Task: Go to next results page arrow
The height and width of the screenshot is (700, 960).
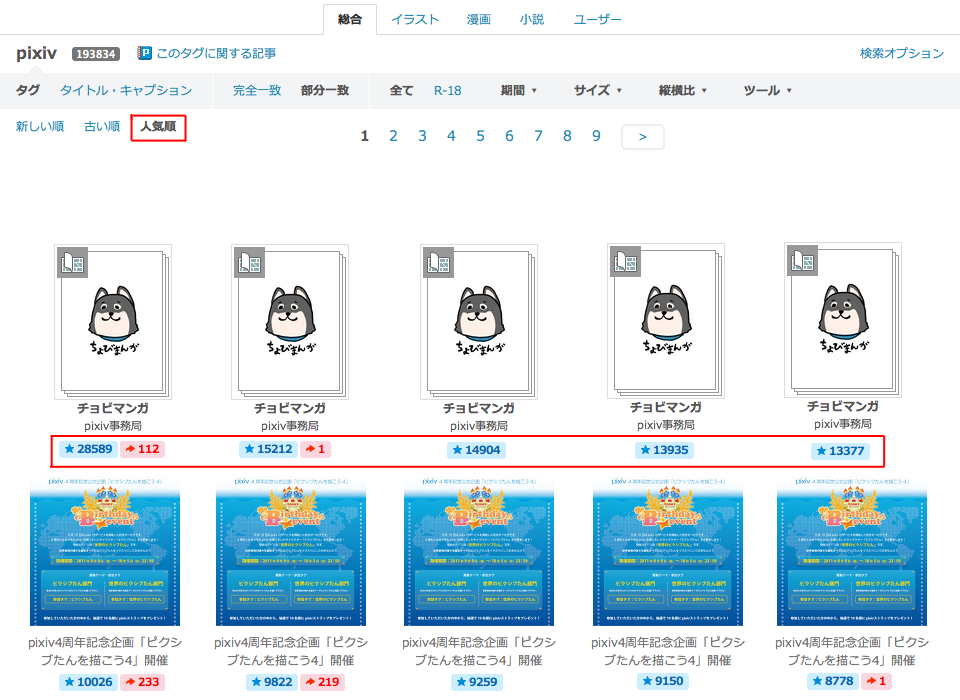Action: coord(642,137)
